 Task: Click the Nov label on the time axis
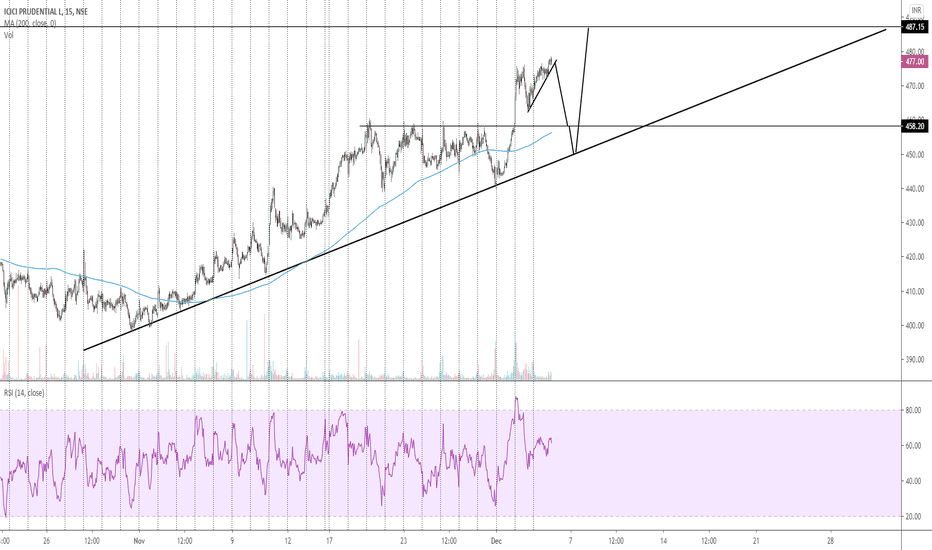click(139, 541)
